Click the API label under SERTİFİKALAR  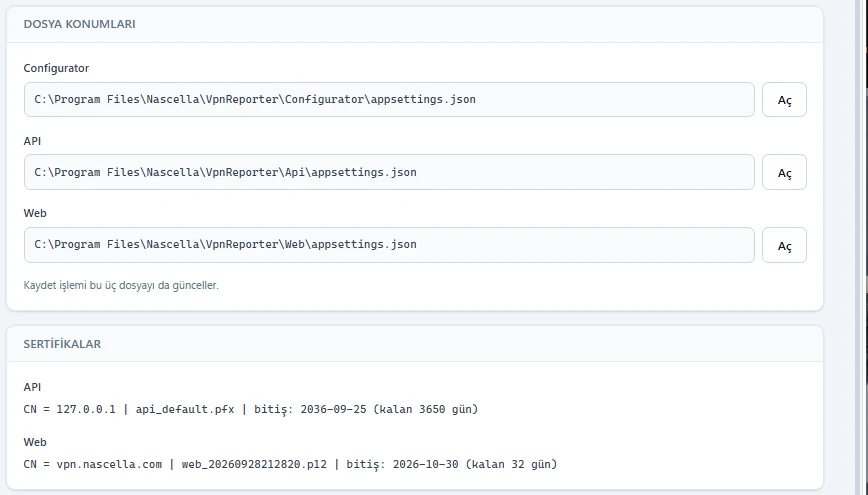pyautogui.click(x=32, y=387)
